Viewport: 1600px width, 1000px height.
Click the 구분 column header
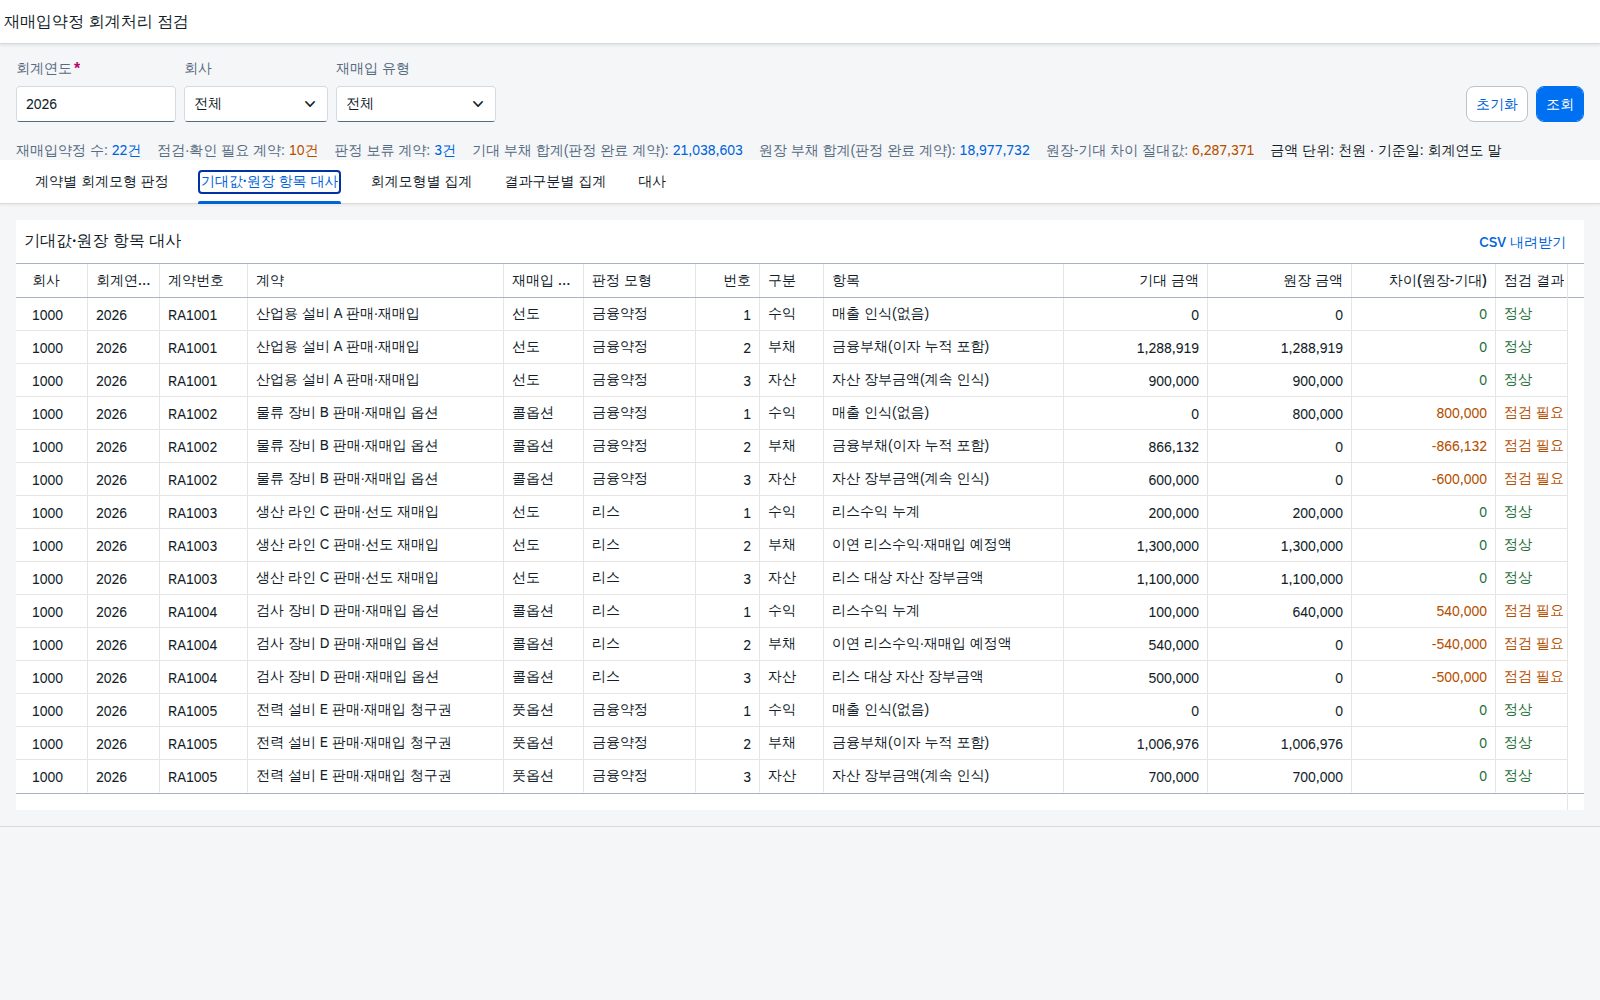coord(792,281)
